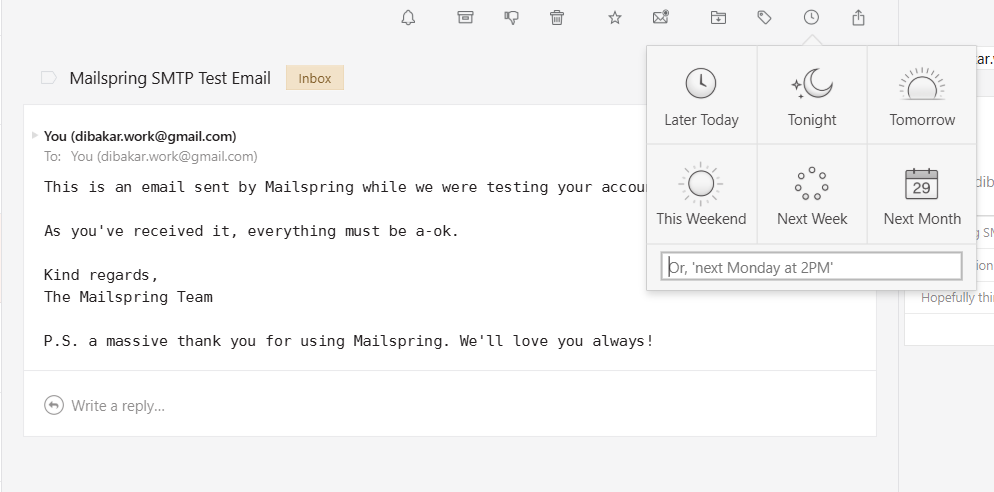Toggle the important marker beside subject
The width and height of the screenshot is (994, 492).
(49, 78)
